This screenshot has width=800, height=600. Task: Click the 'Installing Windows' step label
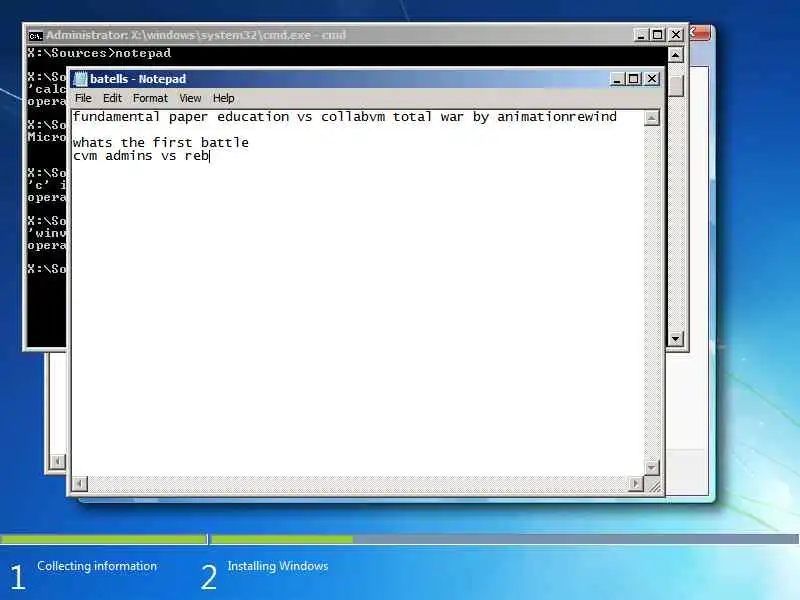pyautogui.click(x=278, y=566)
